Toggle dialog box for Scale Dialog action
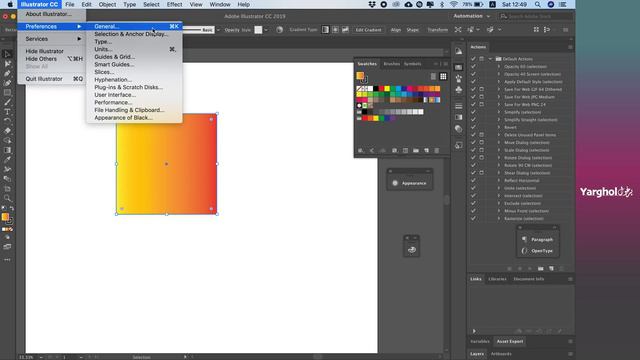This screenshot has width=640, height=360. 482,150
